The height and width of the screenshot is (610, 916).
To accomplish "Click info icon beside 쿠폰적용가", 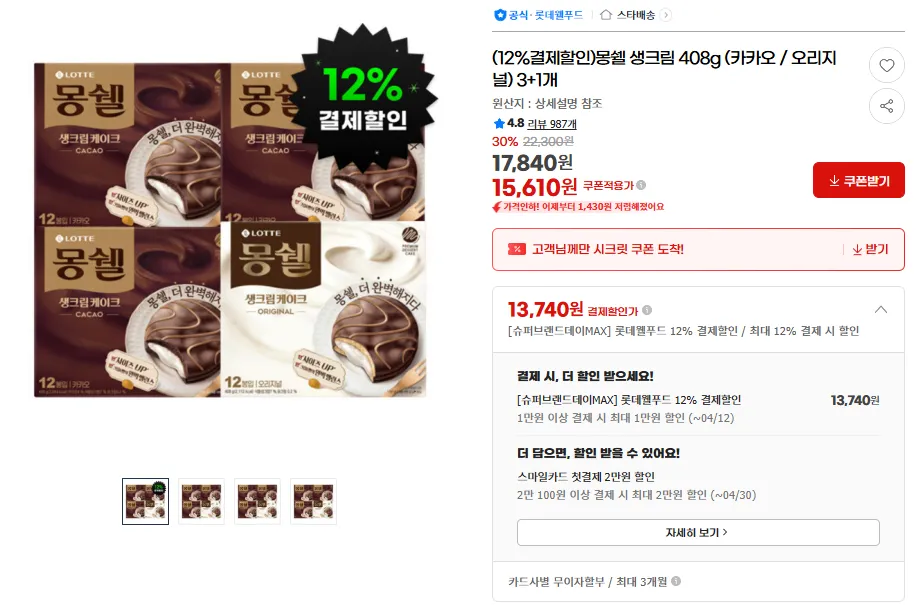I will (641, 185).
